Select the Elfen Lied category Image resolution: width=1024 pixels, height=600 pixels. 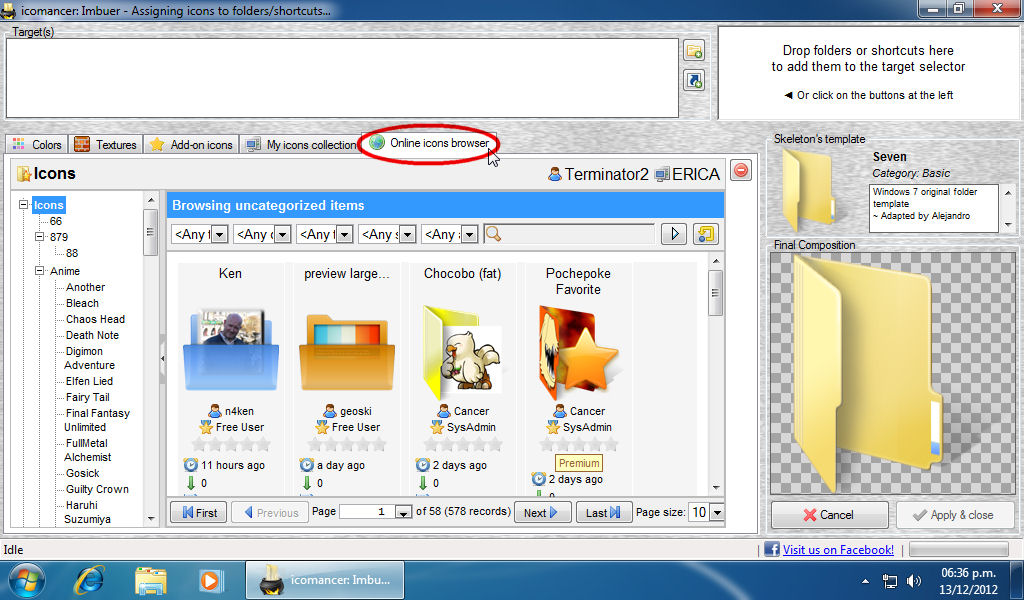(89, 381)
